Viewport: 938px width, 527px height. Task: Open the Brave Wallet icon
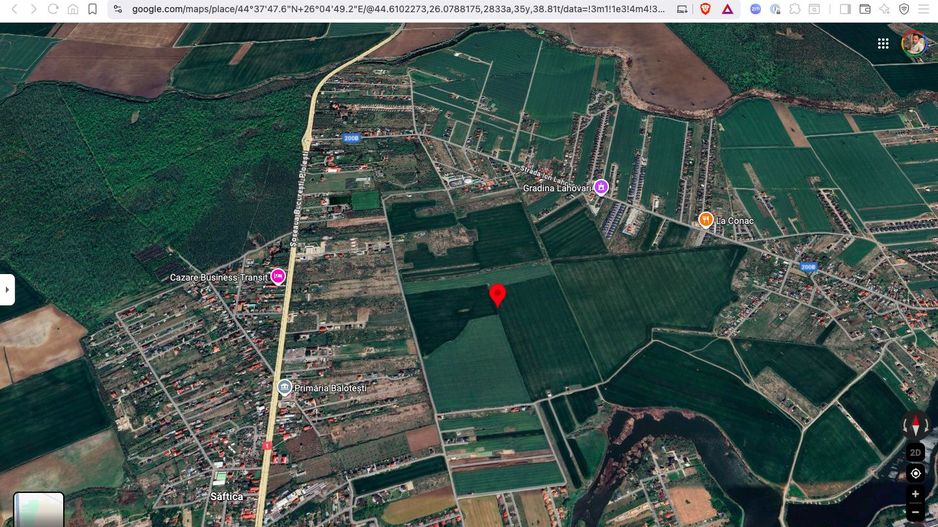[864, 9]
